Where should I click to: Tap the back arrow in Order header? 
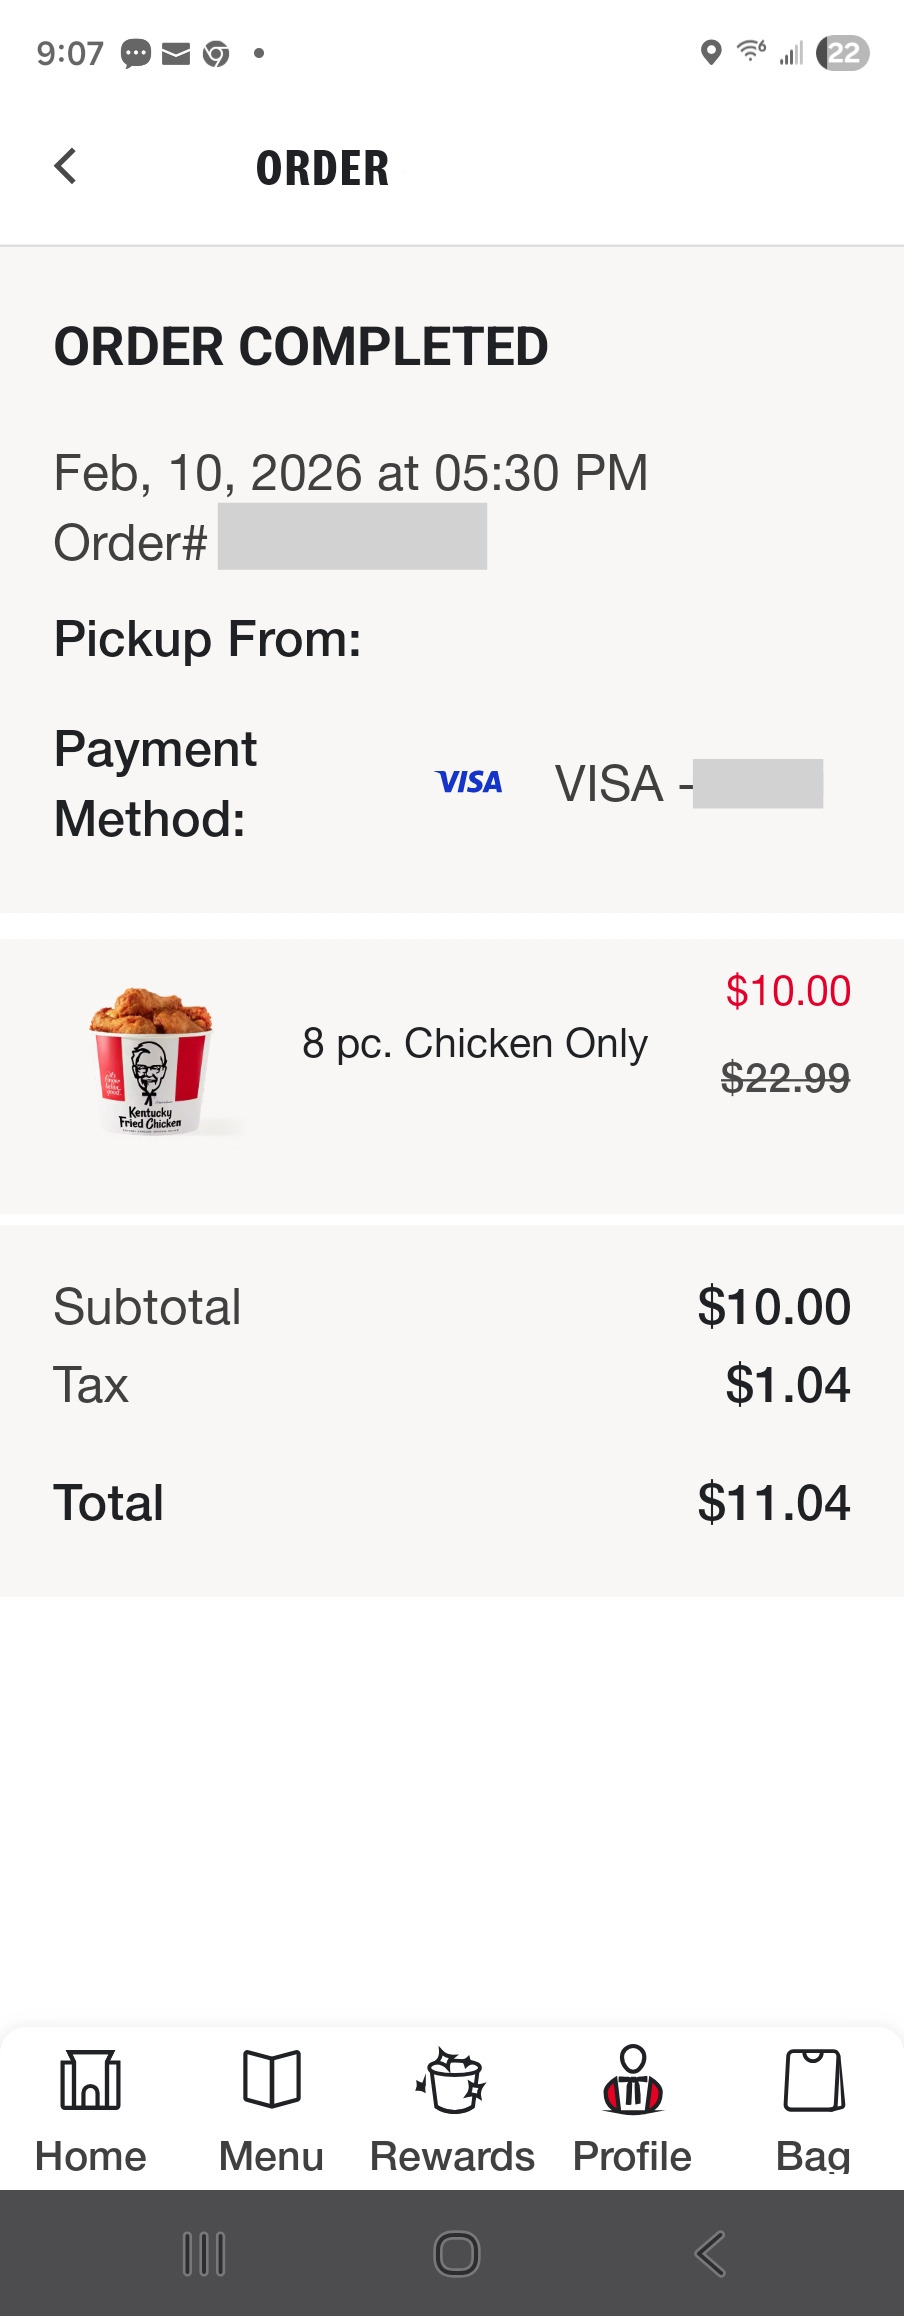coord(66,167)
